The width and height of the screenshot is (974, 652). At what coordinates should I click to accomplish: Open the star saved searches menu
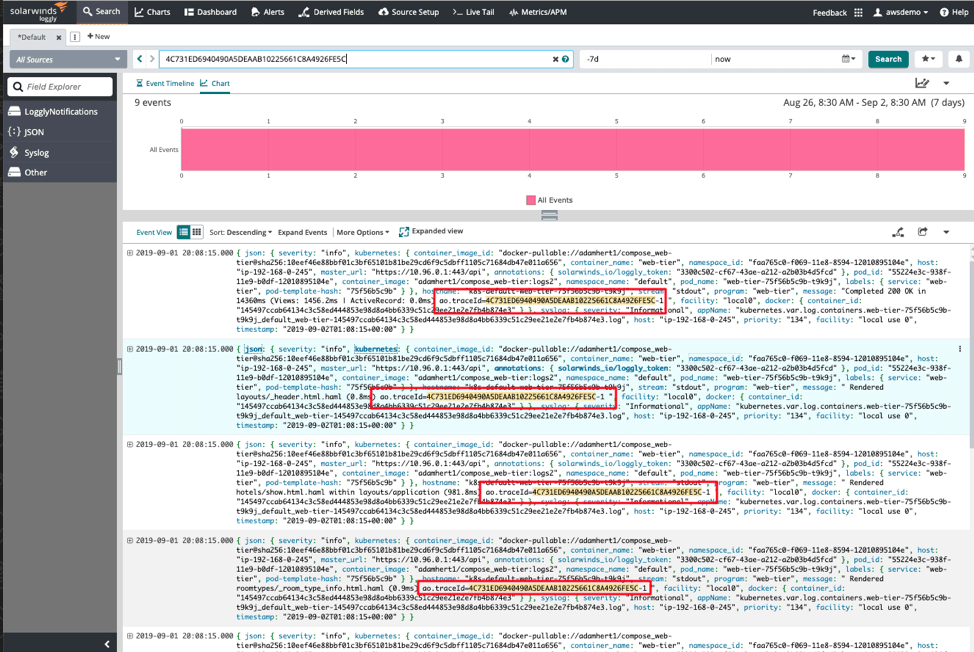(928, 59)
